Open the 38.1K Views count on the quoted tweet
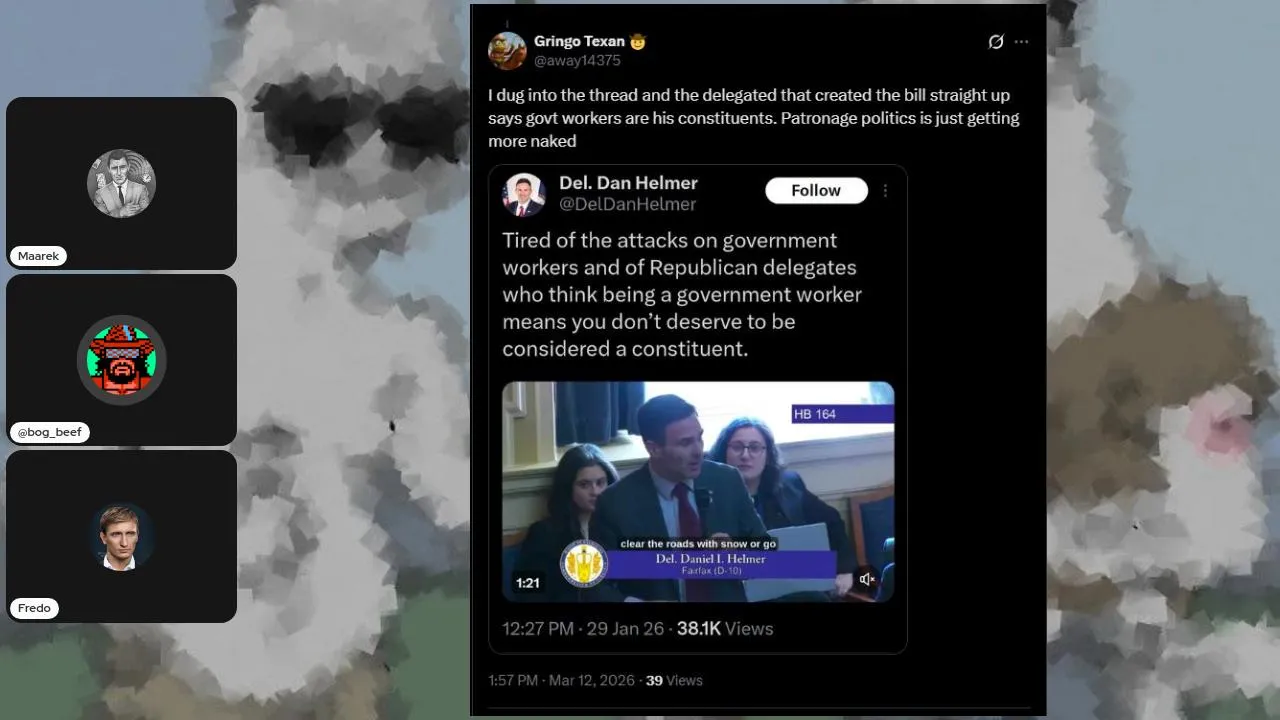1280x720 pixels. click(725, 629)
